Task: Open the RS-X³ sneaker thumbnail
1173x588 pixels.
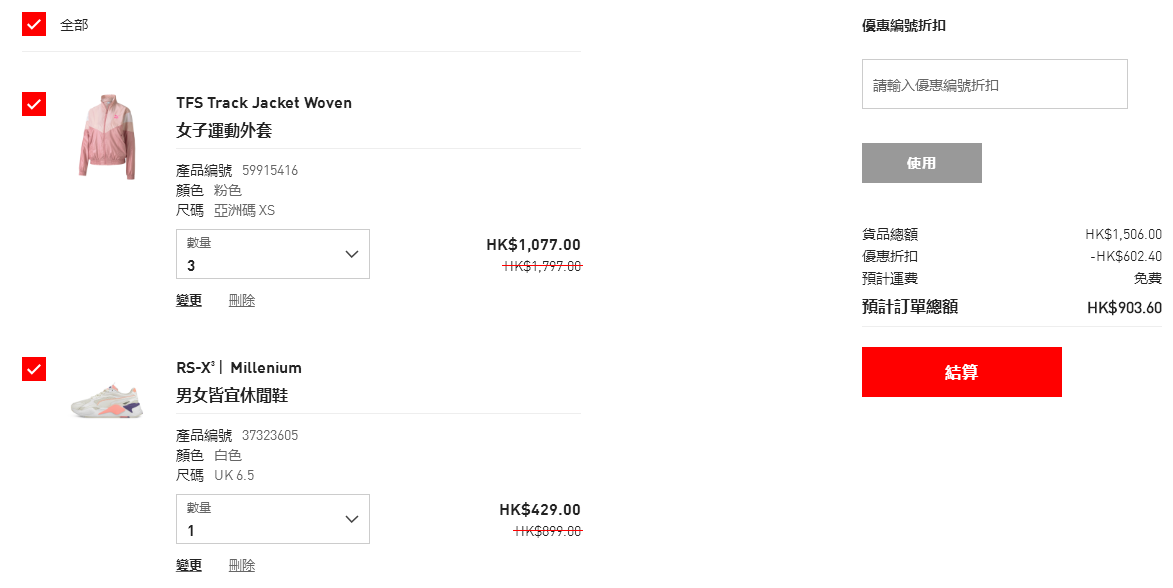Action: [107, 400]
